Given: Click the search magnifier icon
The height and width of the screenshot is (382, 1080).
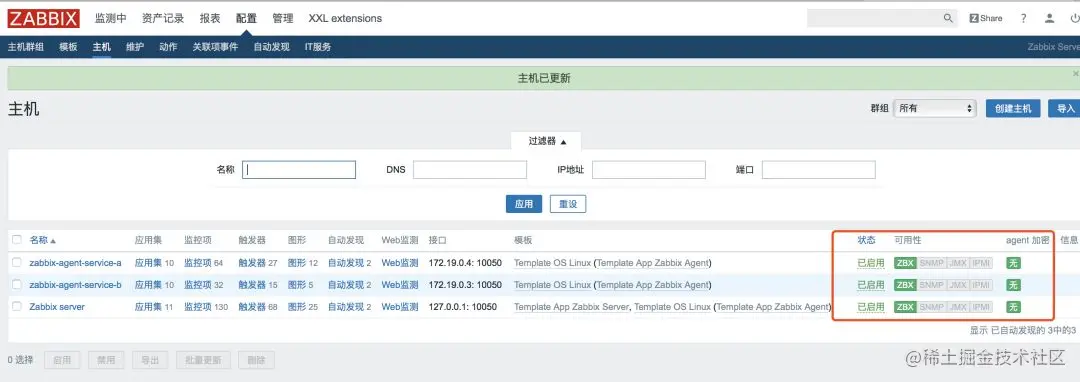Looking at the screenshot, I should coord(948,19).
